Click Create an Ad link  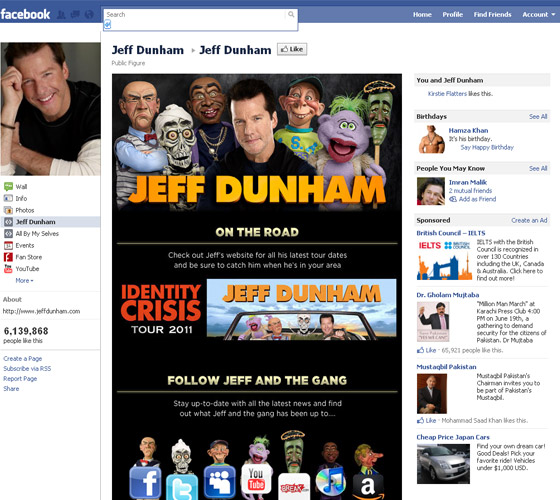(x=529, y=220)
